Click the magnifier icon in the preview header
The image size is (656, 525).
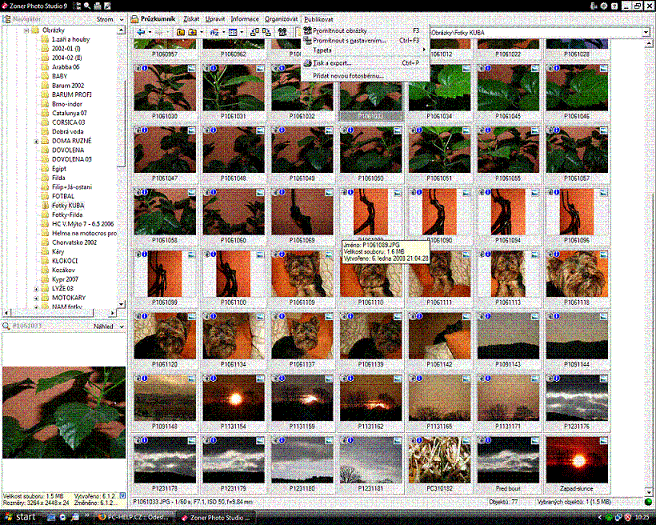(7, 326)
